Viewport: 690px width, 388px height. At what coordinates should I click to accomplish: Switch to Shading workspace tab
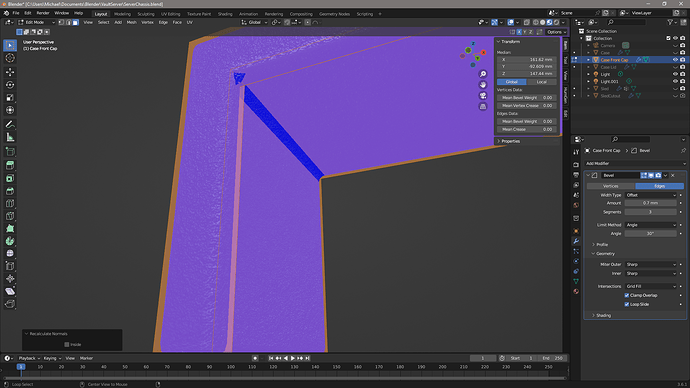click(x=225, y=14)
